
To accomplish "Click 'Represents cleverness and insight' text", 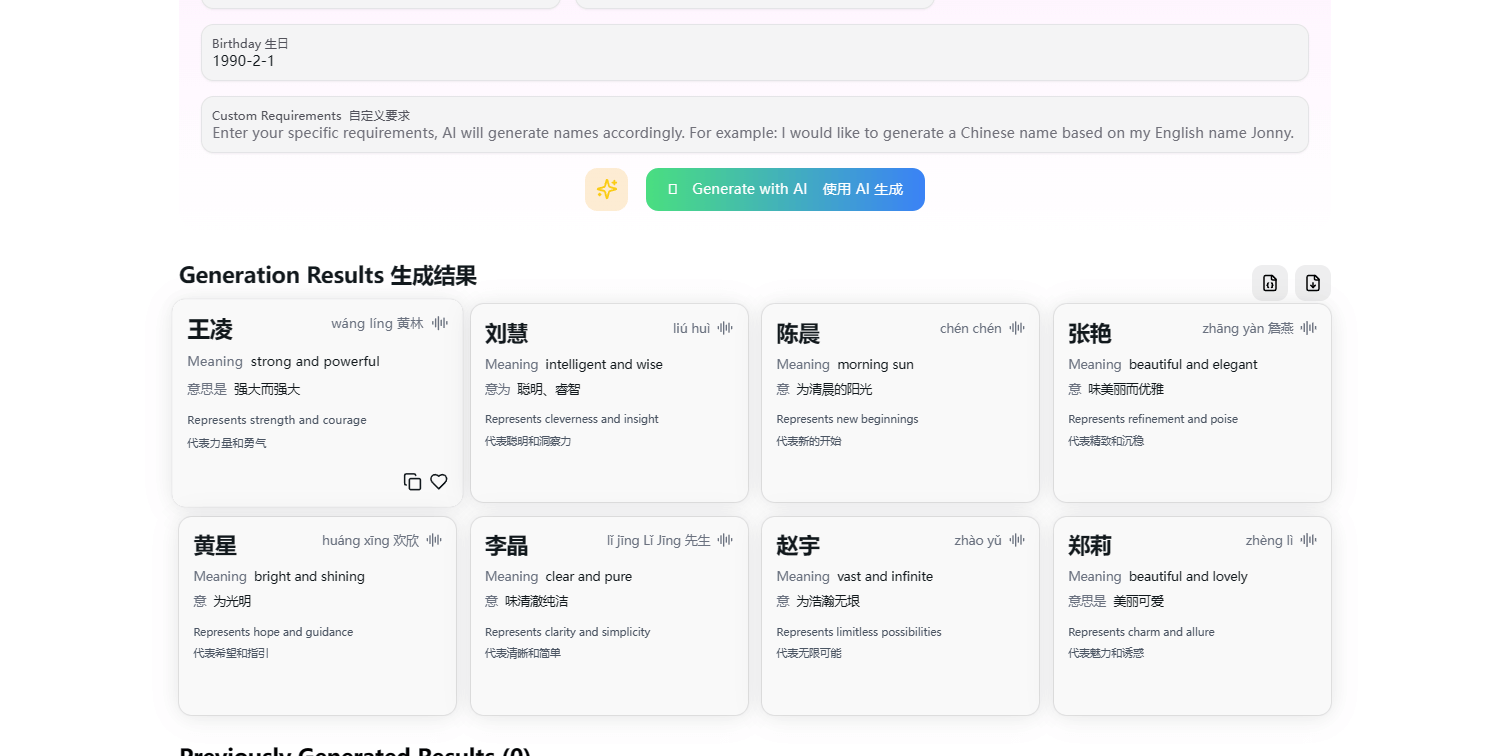I will (x=572, y=419).
